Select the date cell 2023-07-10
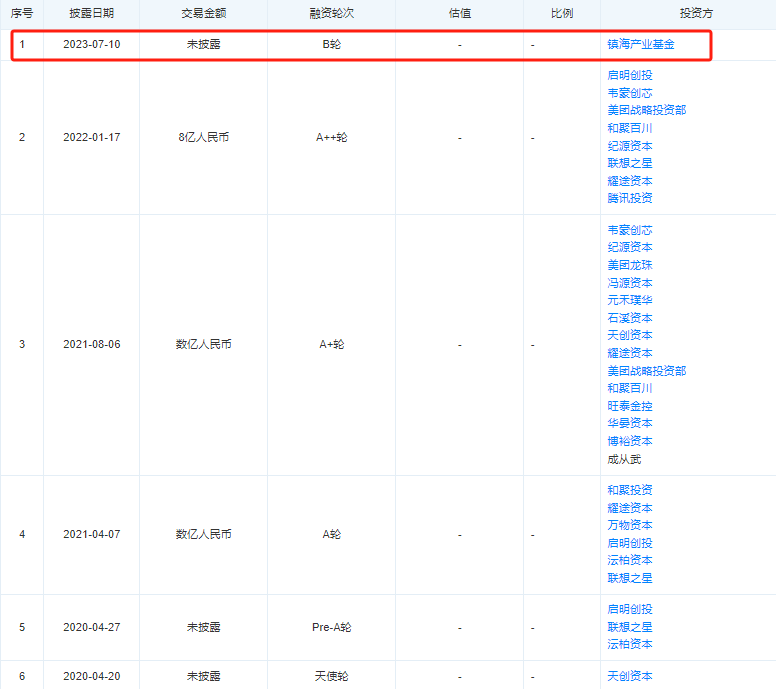Screen dimensions: 776x689 coord(92,45)
